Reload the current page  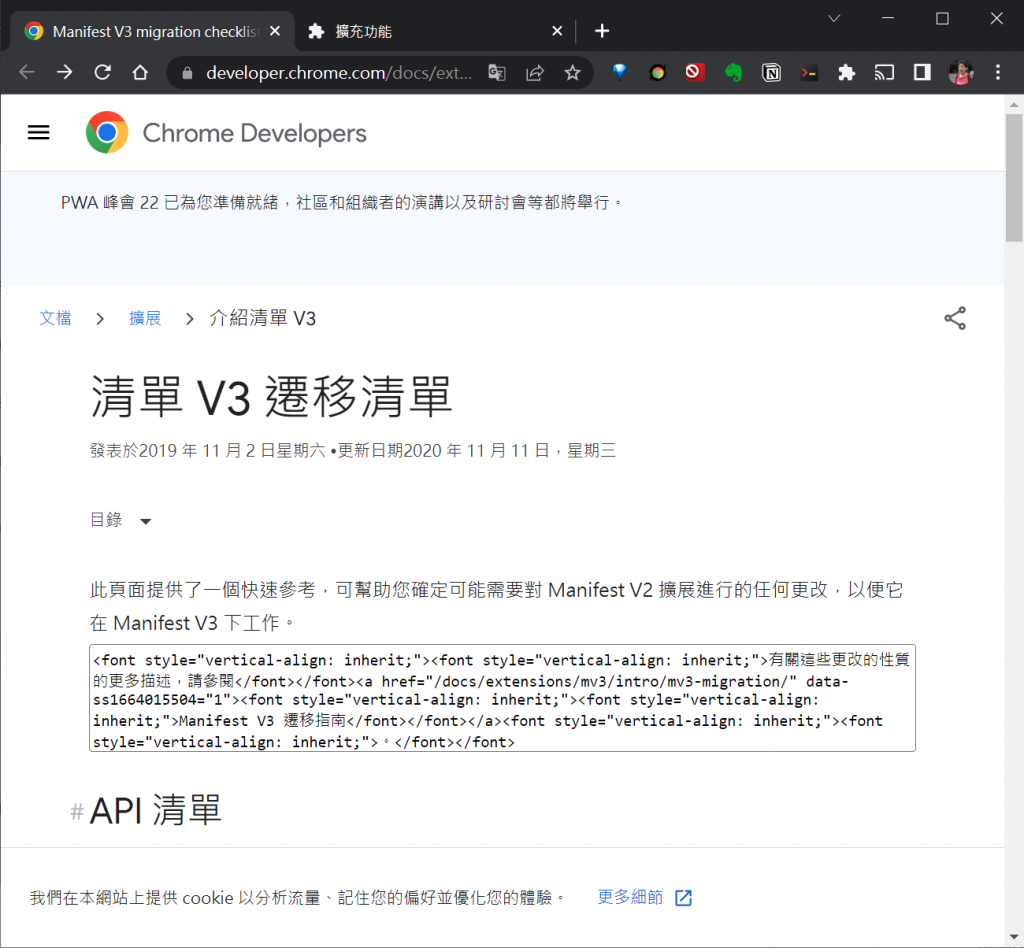click(x=103, y=72)
